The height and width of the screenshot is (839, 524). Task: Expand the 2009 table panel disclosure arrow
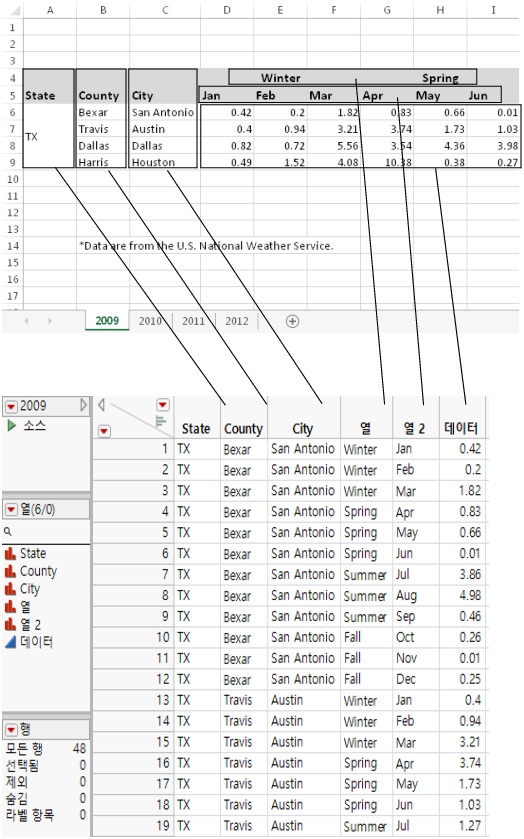[83, 406]
